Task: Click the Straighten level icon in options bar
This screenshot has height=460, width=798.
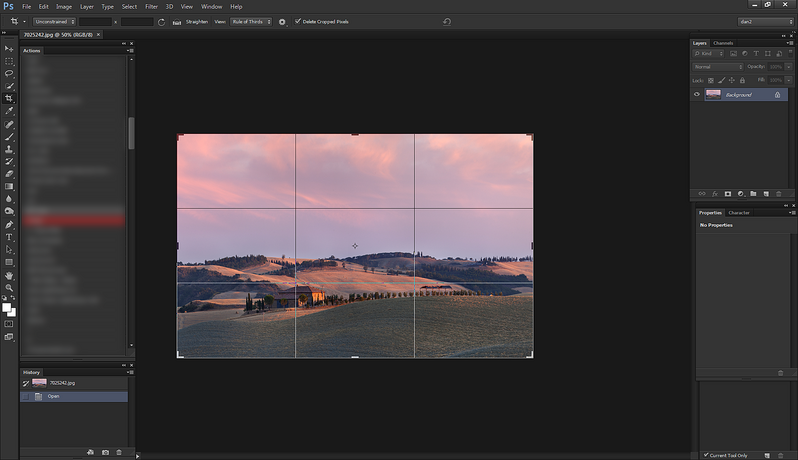Action: click(177, 22)
